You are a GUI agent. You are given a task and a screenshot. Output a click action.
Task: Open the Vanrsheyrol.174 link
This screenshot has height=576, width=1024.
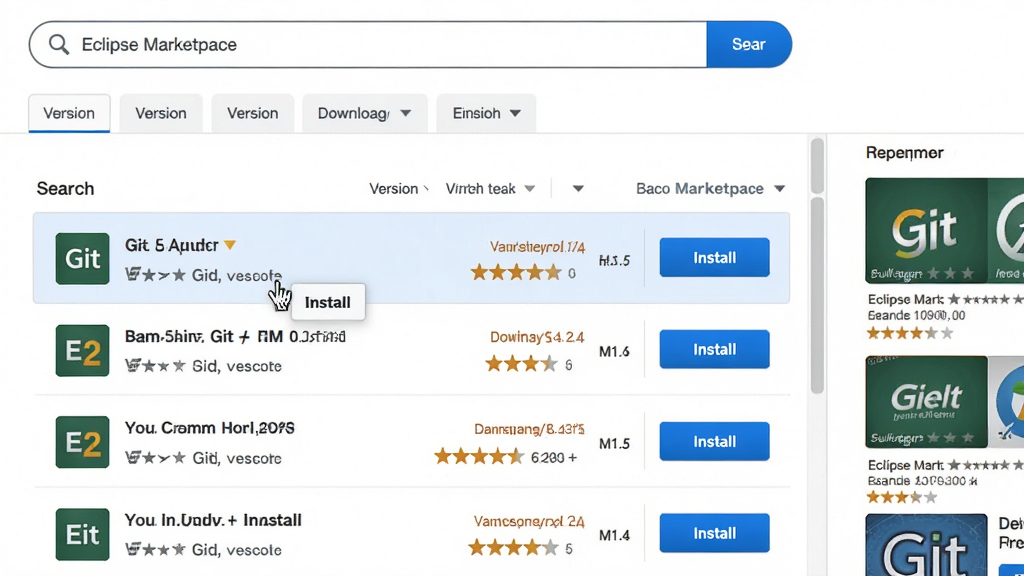(x=537, y=247)
